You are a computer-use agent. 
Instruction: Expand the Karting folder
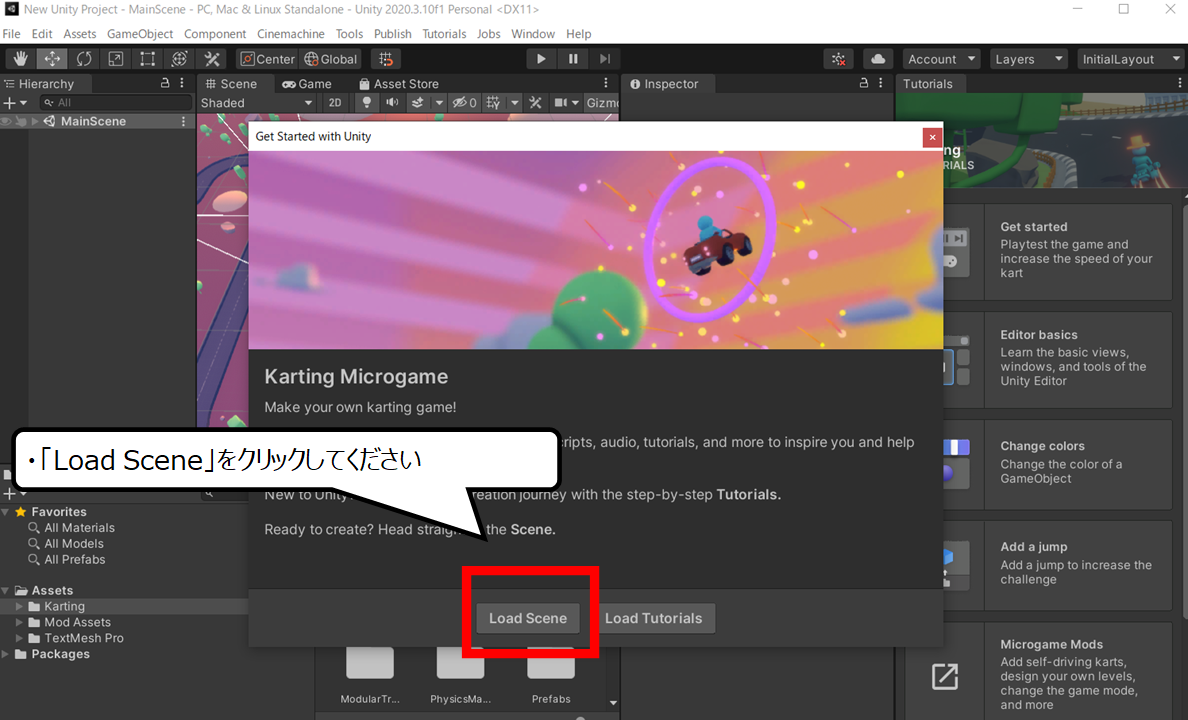tap(19, 606)
